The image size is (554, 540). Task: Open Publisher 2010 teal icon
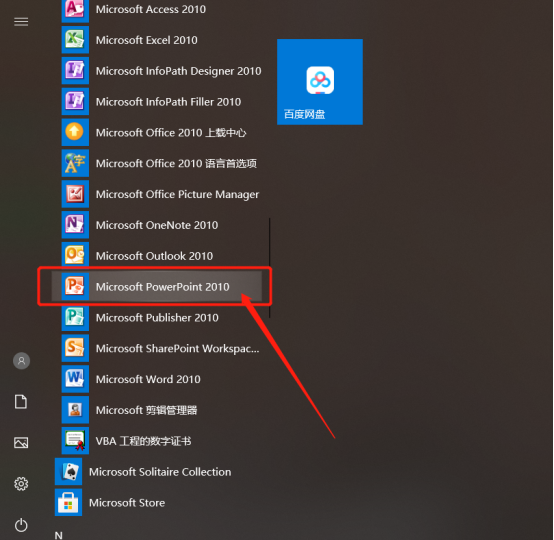[75, 317]
